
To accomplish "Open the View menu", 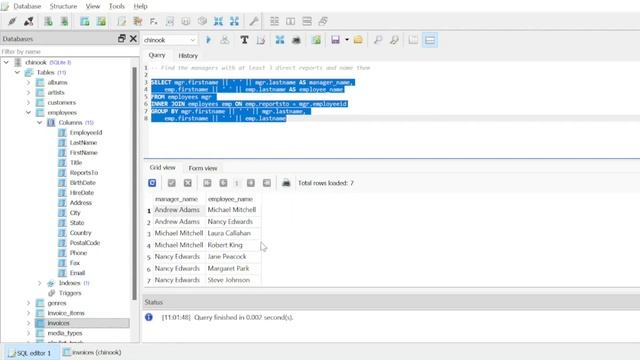I will click(x=93, y=6).
